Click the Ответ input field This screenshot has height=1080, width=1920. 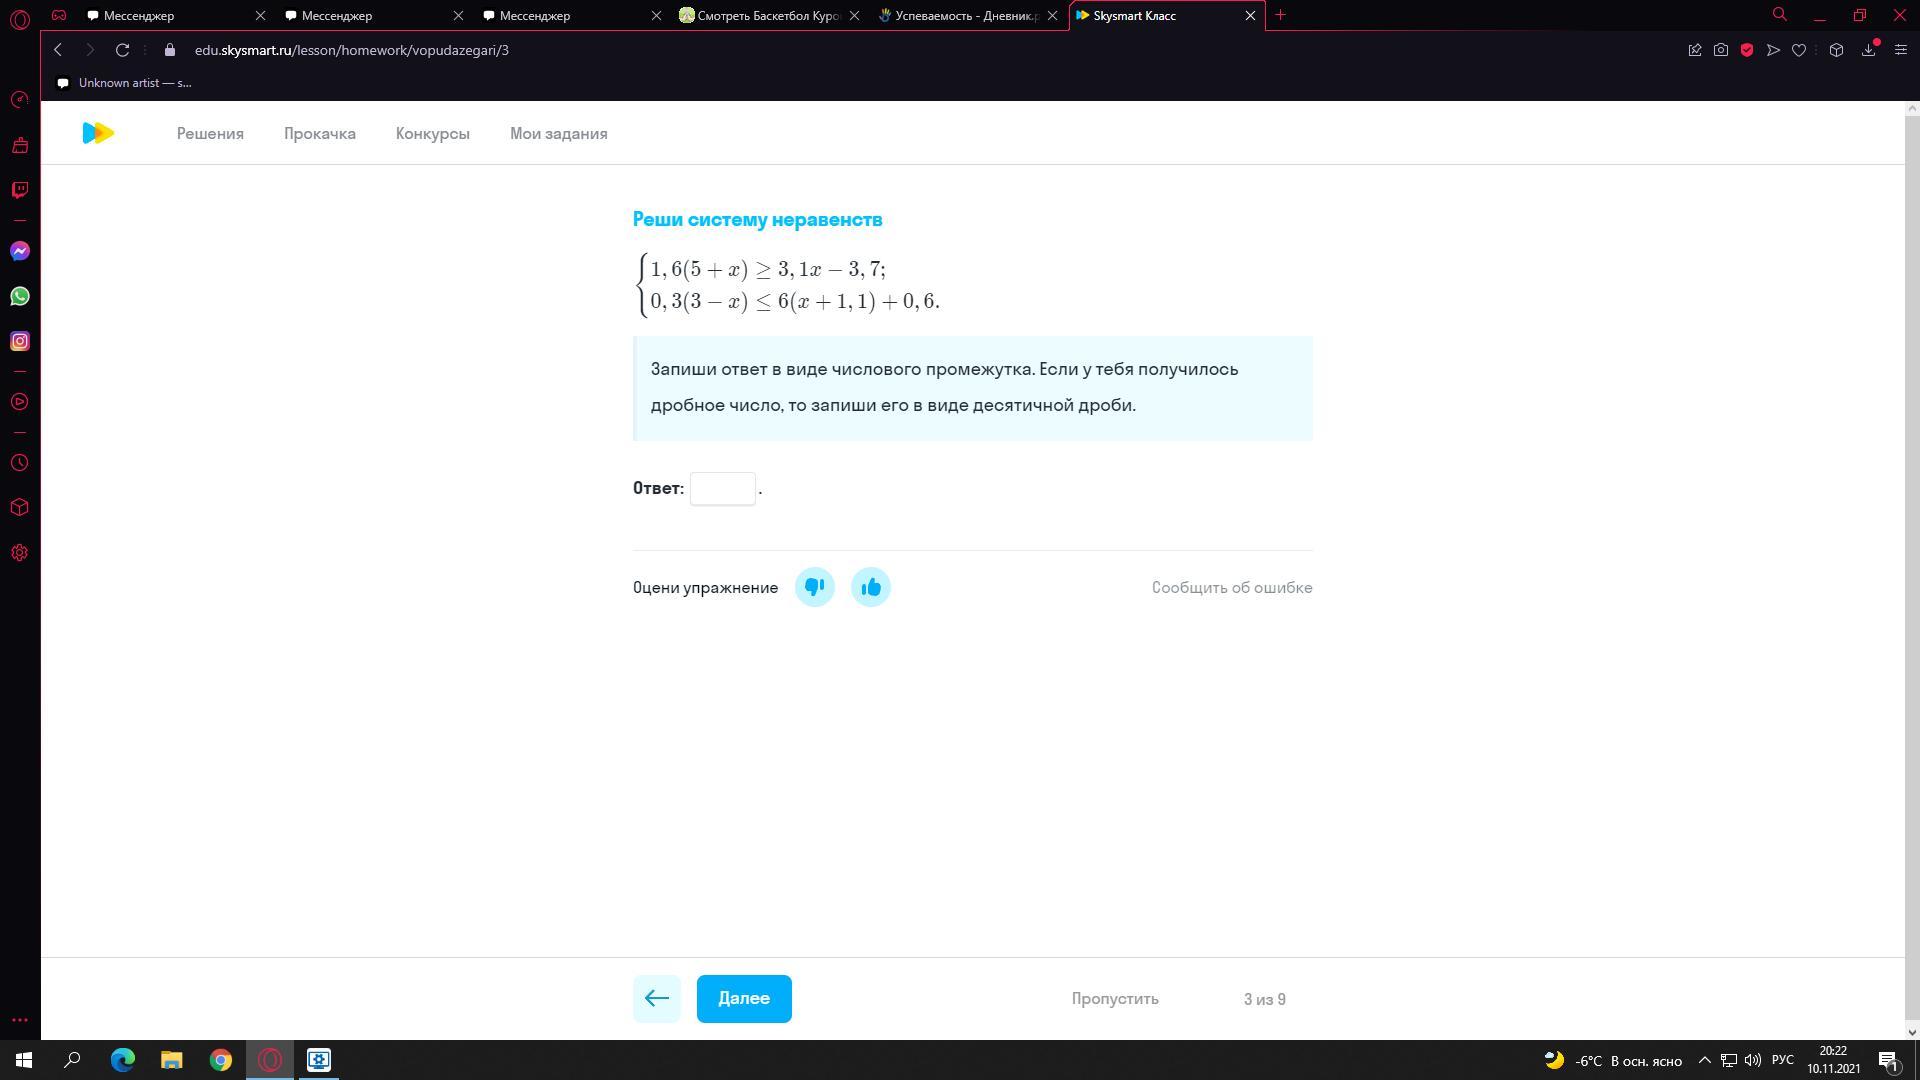click(x=722, y=488)
